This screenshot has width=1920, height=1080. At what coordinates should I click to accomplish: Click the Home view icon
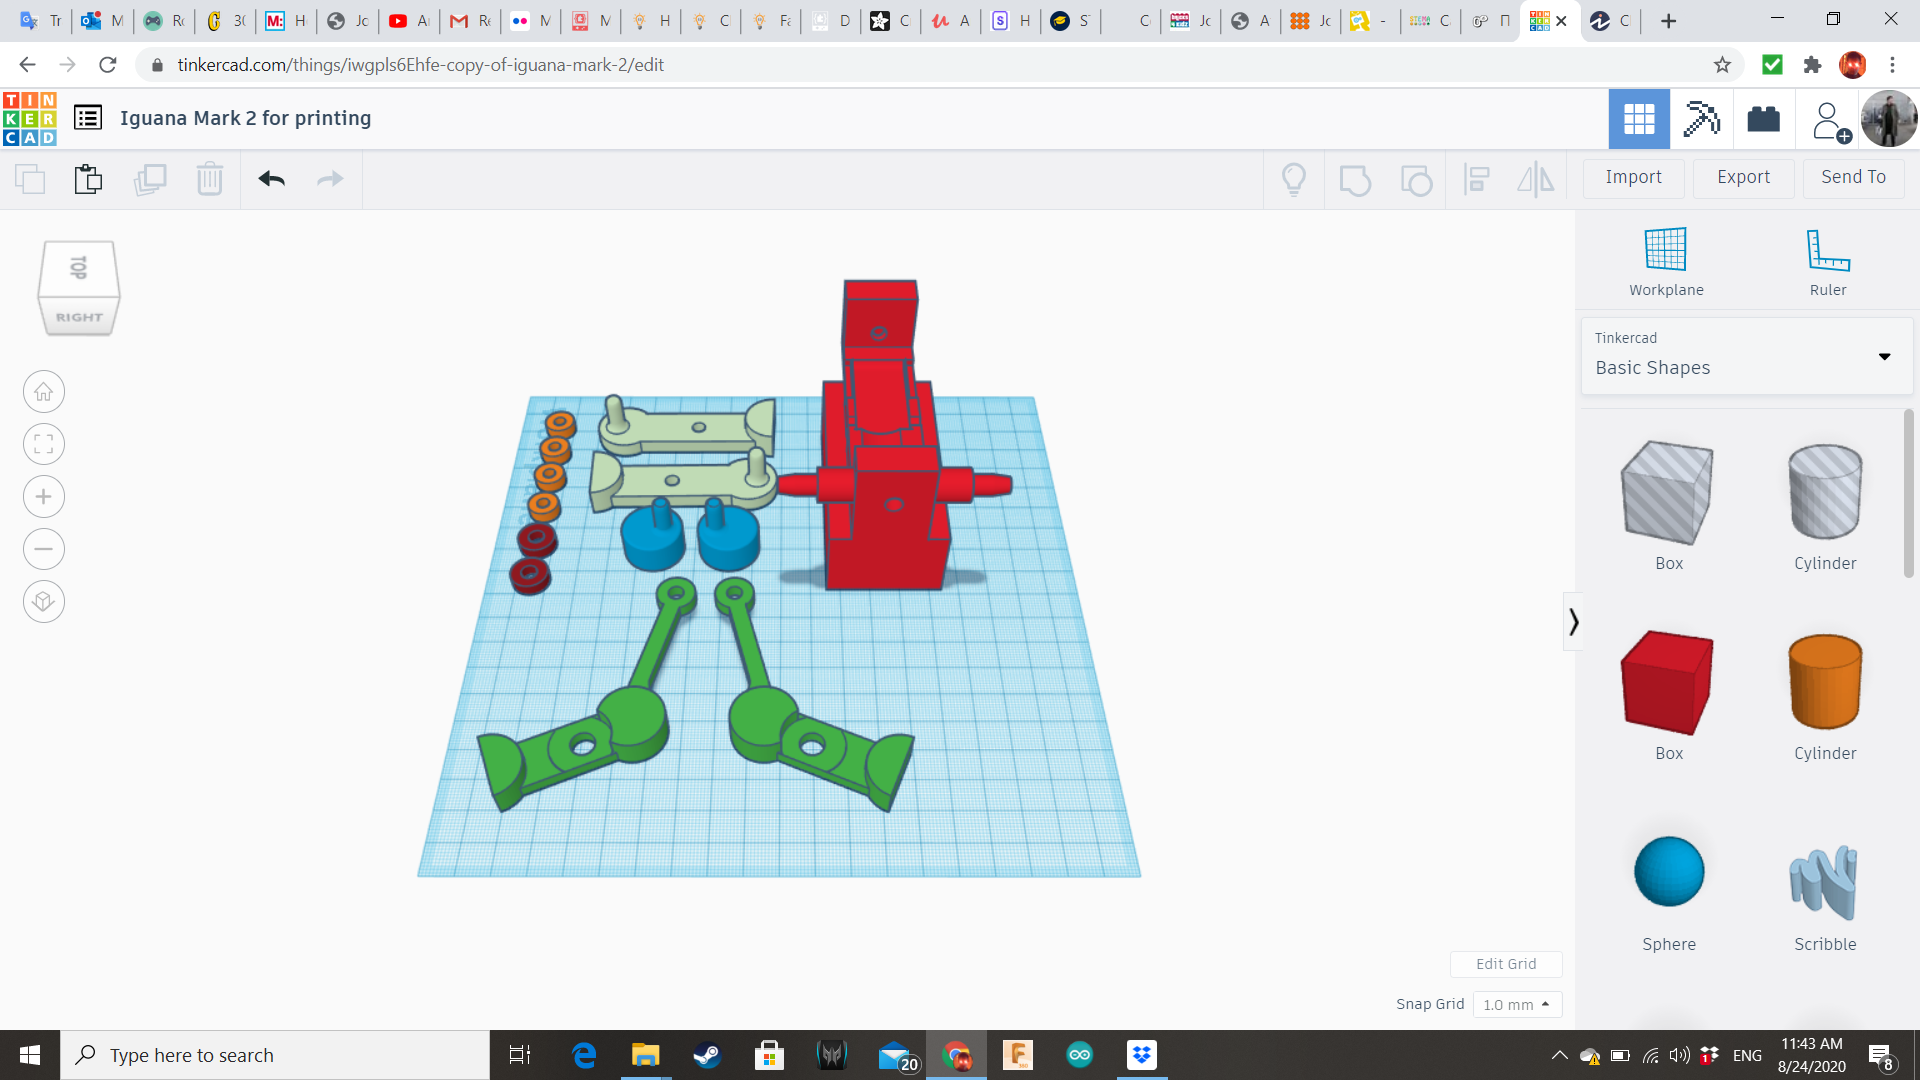[44, 392]
